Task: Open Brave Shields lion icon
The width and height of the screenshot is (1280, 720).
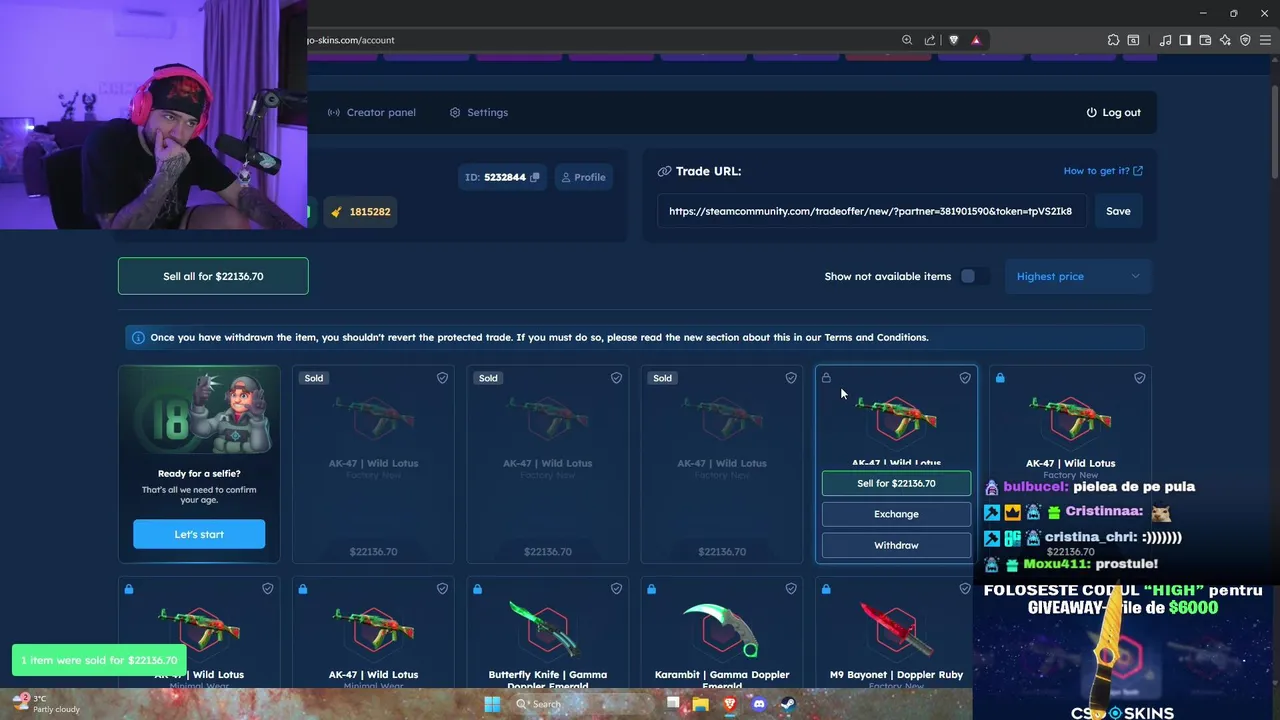Action: point(953,40)
